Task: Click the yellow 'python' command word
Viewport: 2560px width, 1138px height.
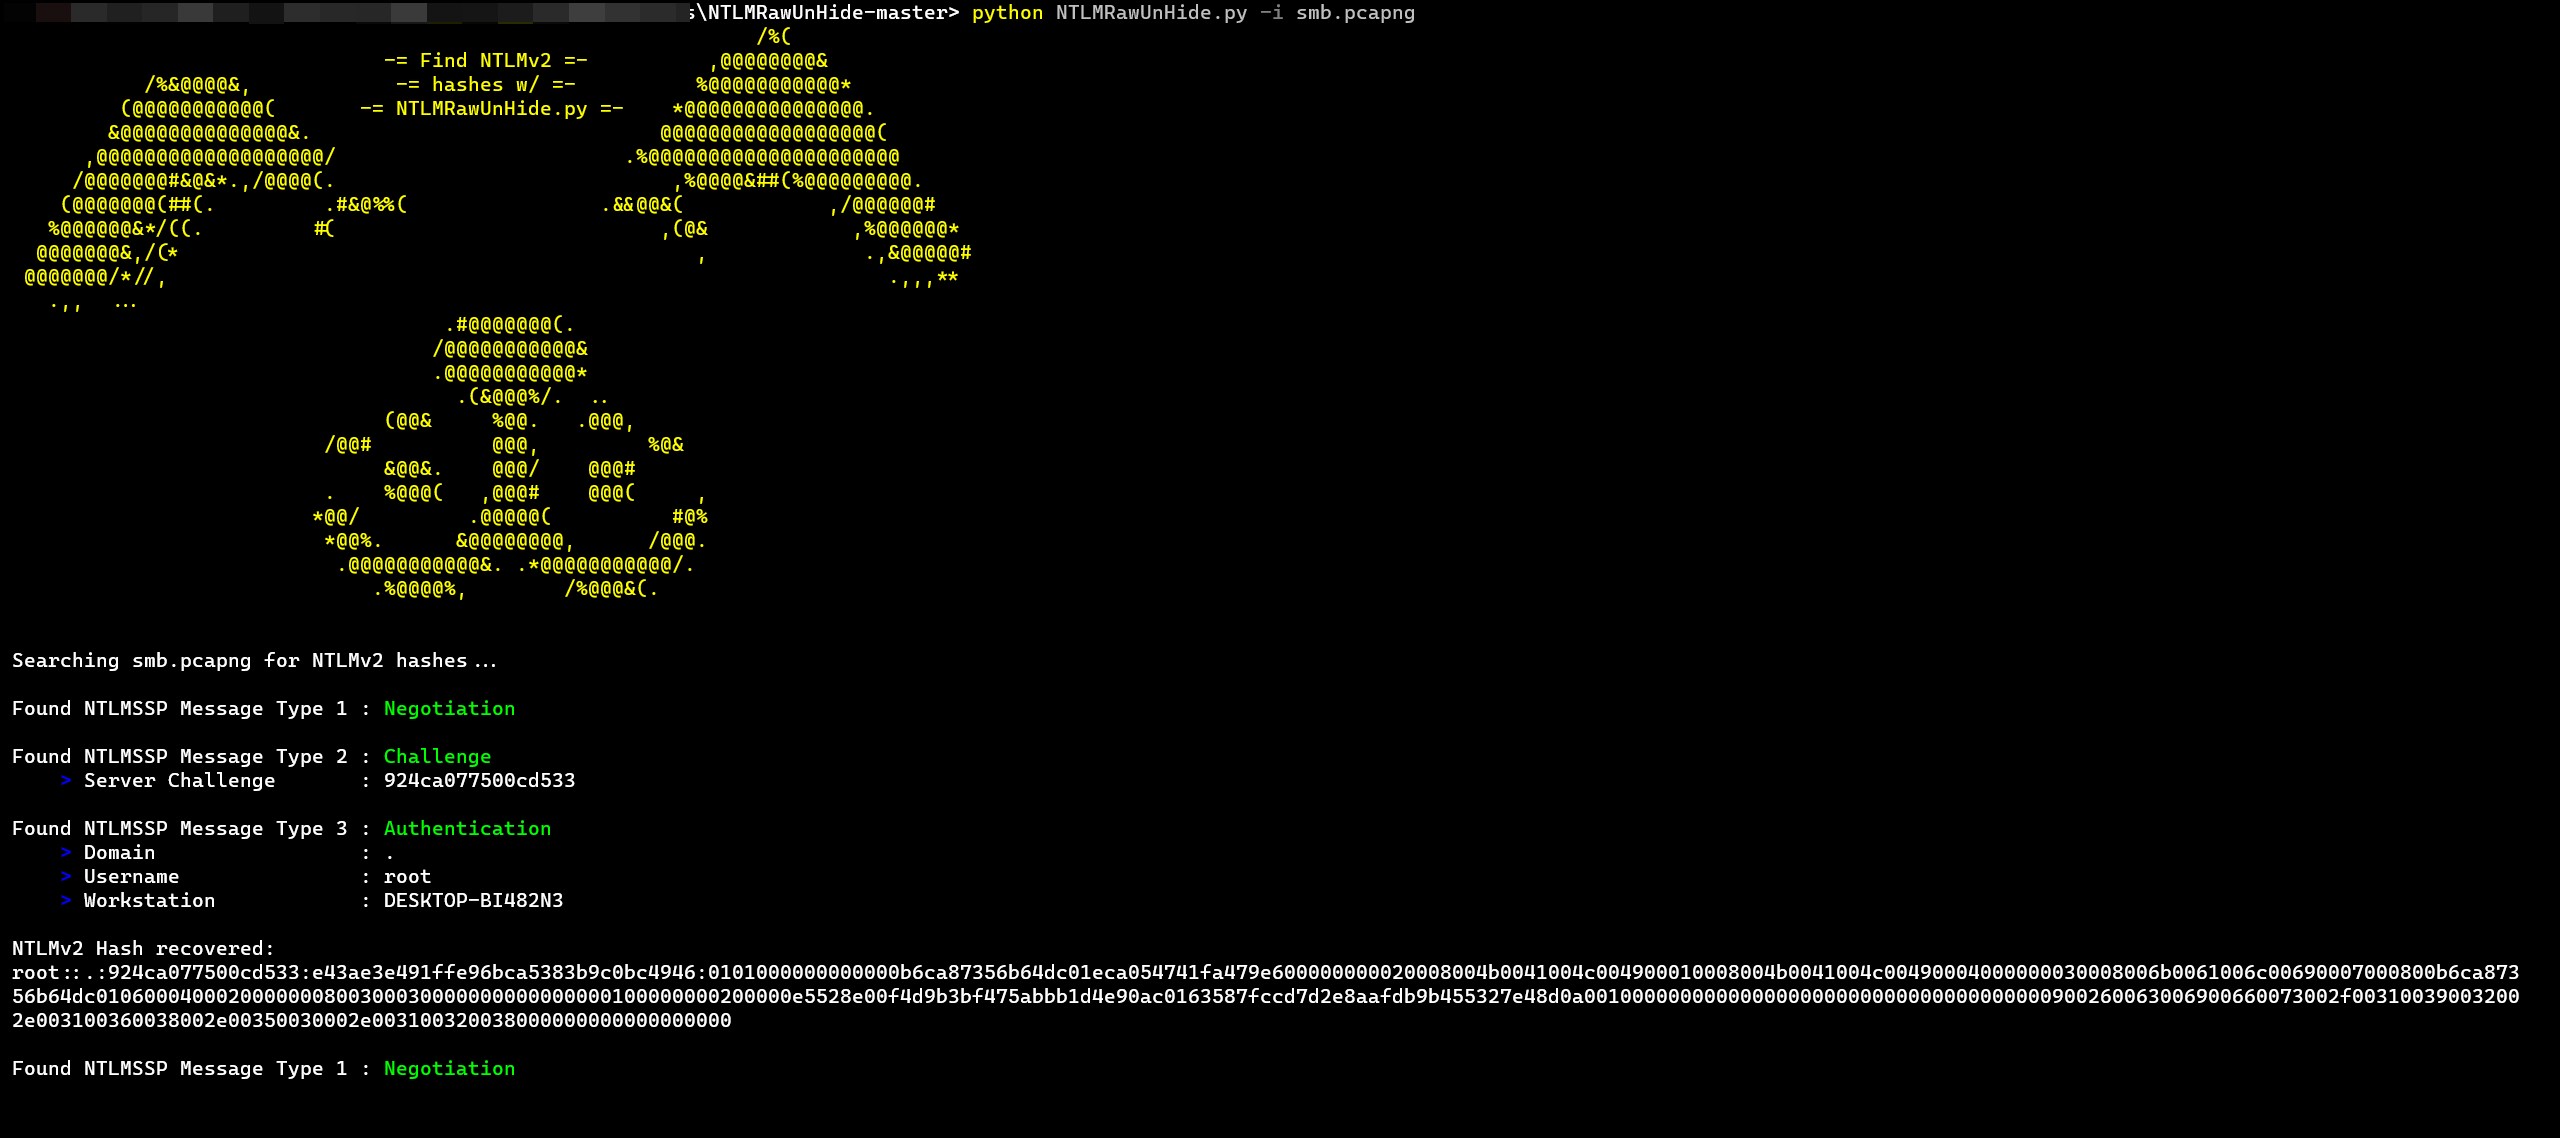Action: coord(1006,13)
